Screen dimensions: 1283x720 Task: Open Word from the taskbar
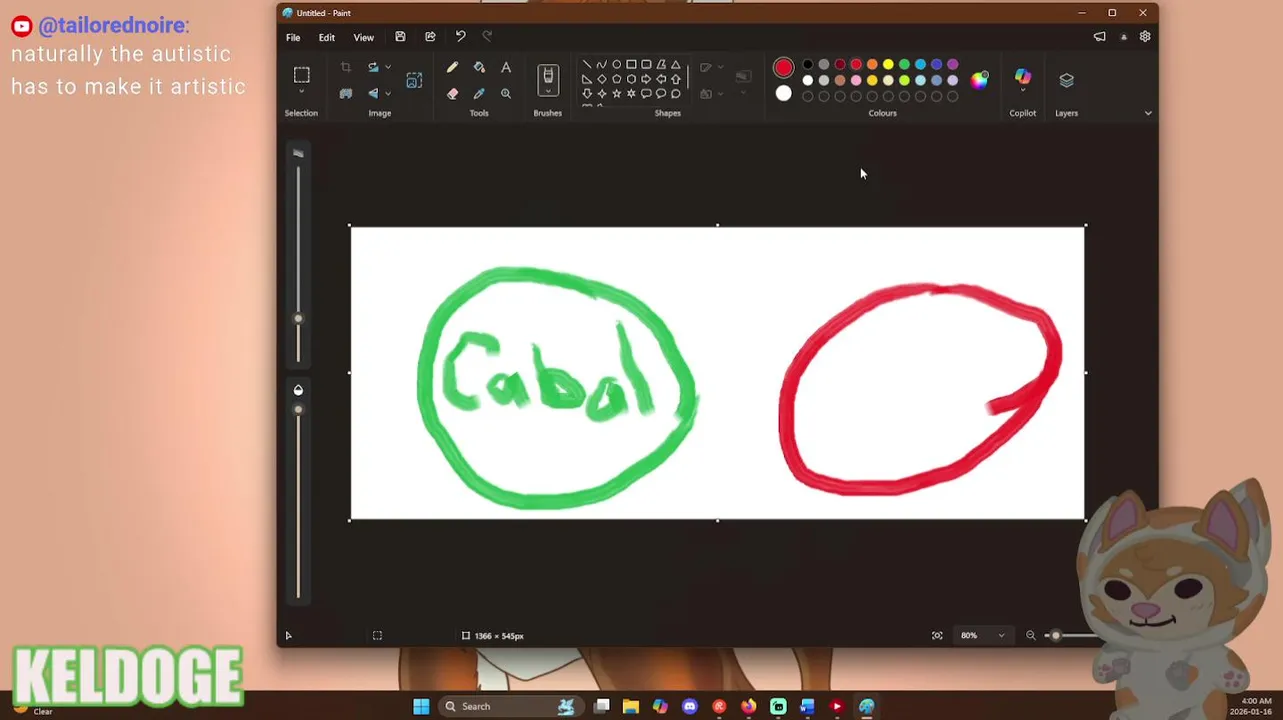point(807,707)
